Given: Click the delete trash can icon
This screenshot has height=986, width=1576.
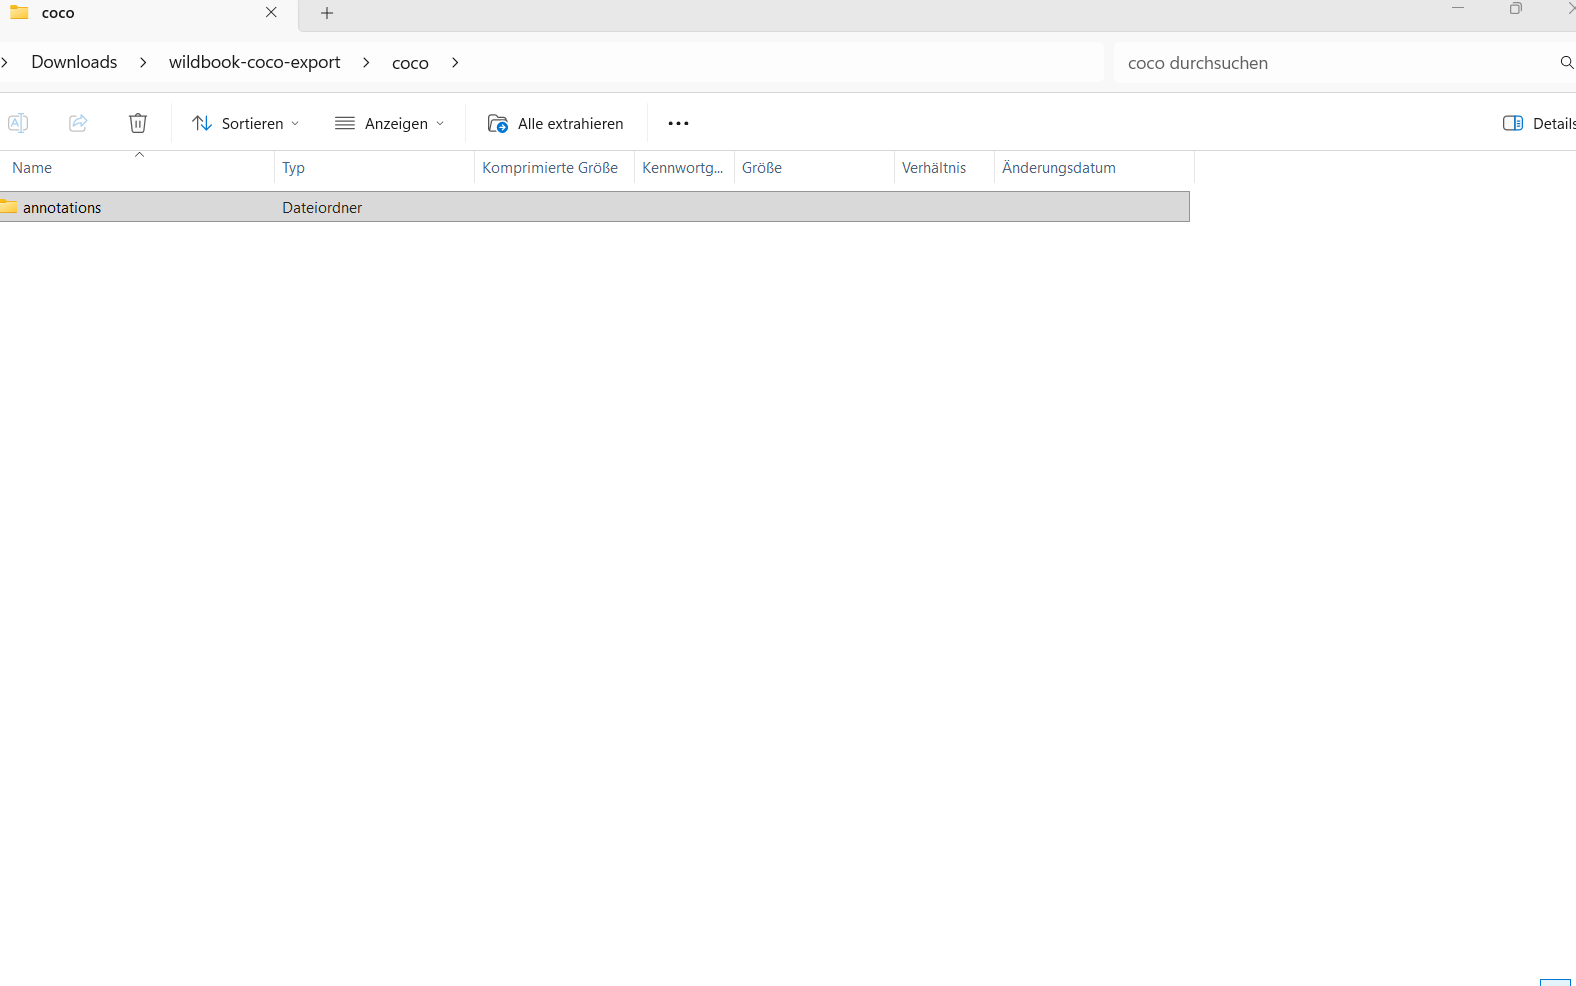Looking at the screenshot, I should (138, 123).
